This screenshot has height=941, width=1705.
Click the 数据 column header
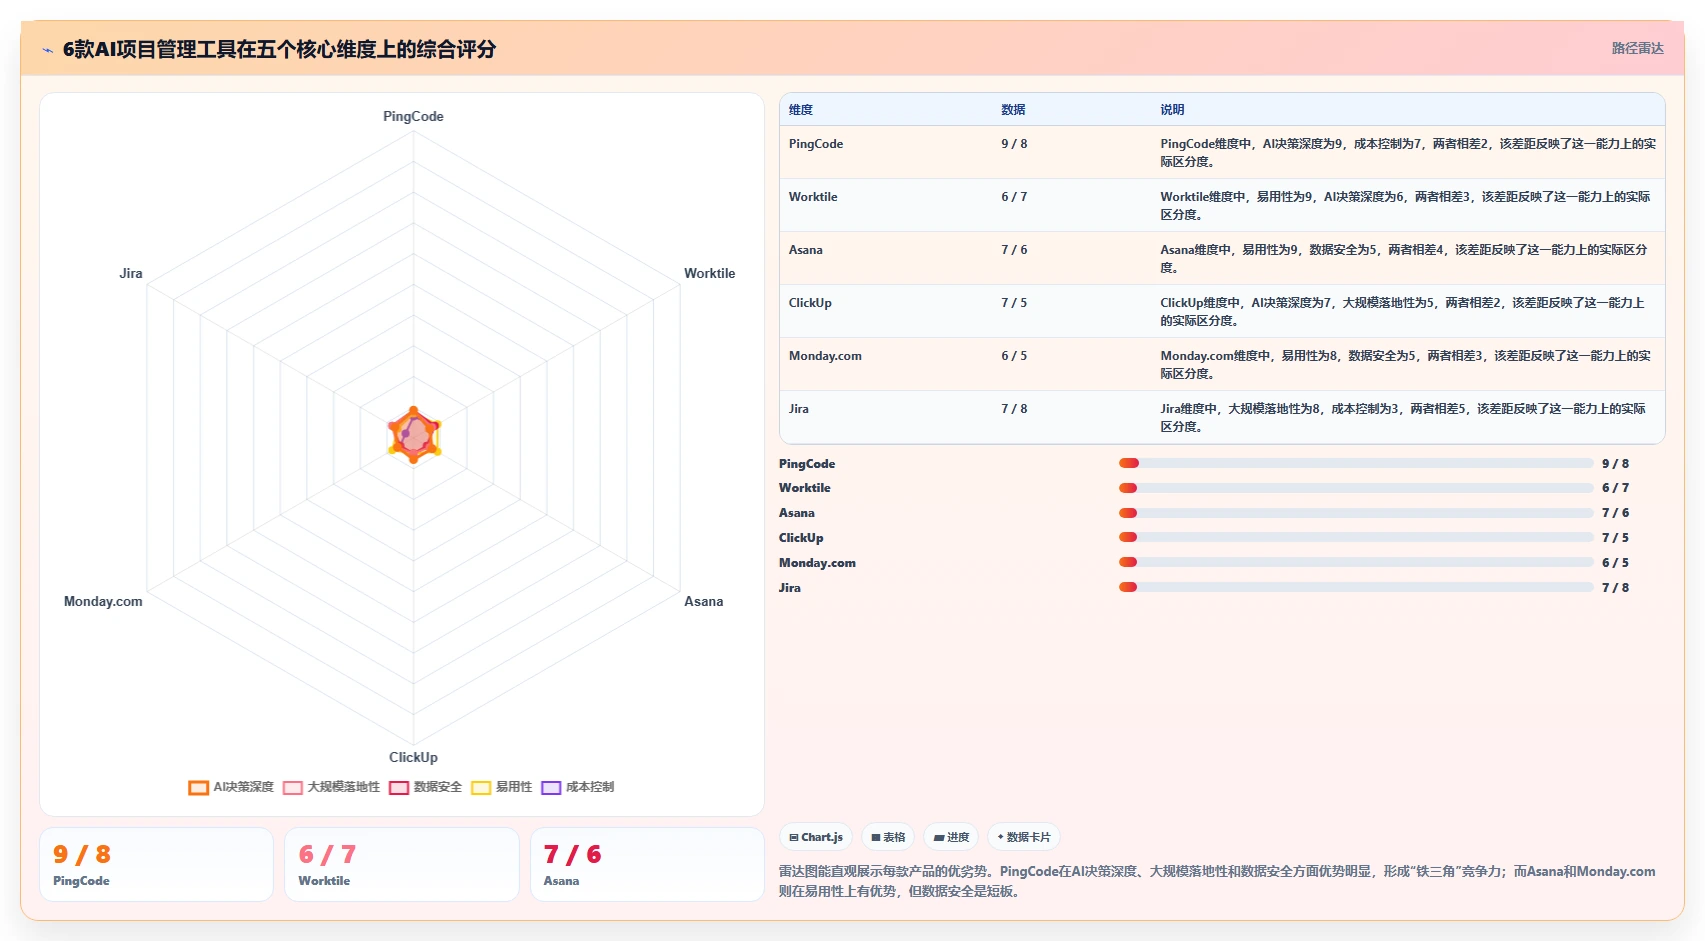(x=1013, y=110)
